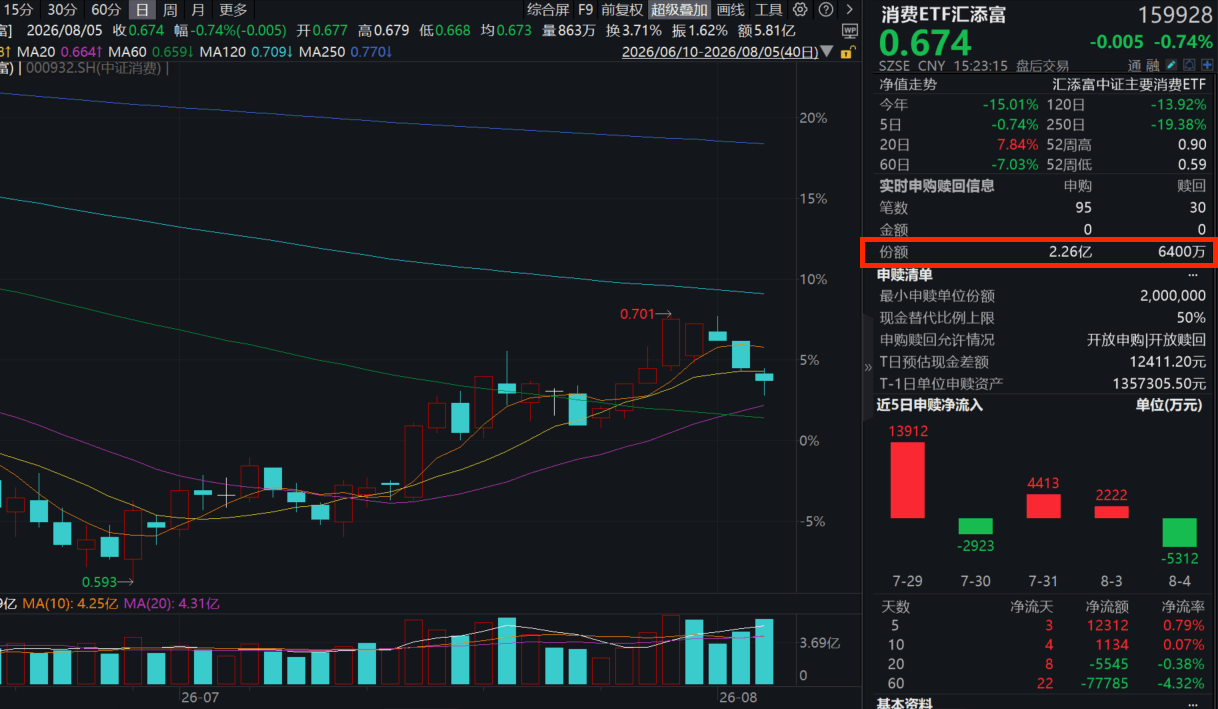The height and width of the screenshot is (709, 1218).
Task: Click the red 13912 bar for 7-29
Action: tap(908, 480)
